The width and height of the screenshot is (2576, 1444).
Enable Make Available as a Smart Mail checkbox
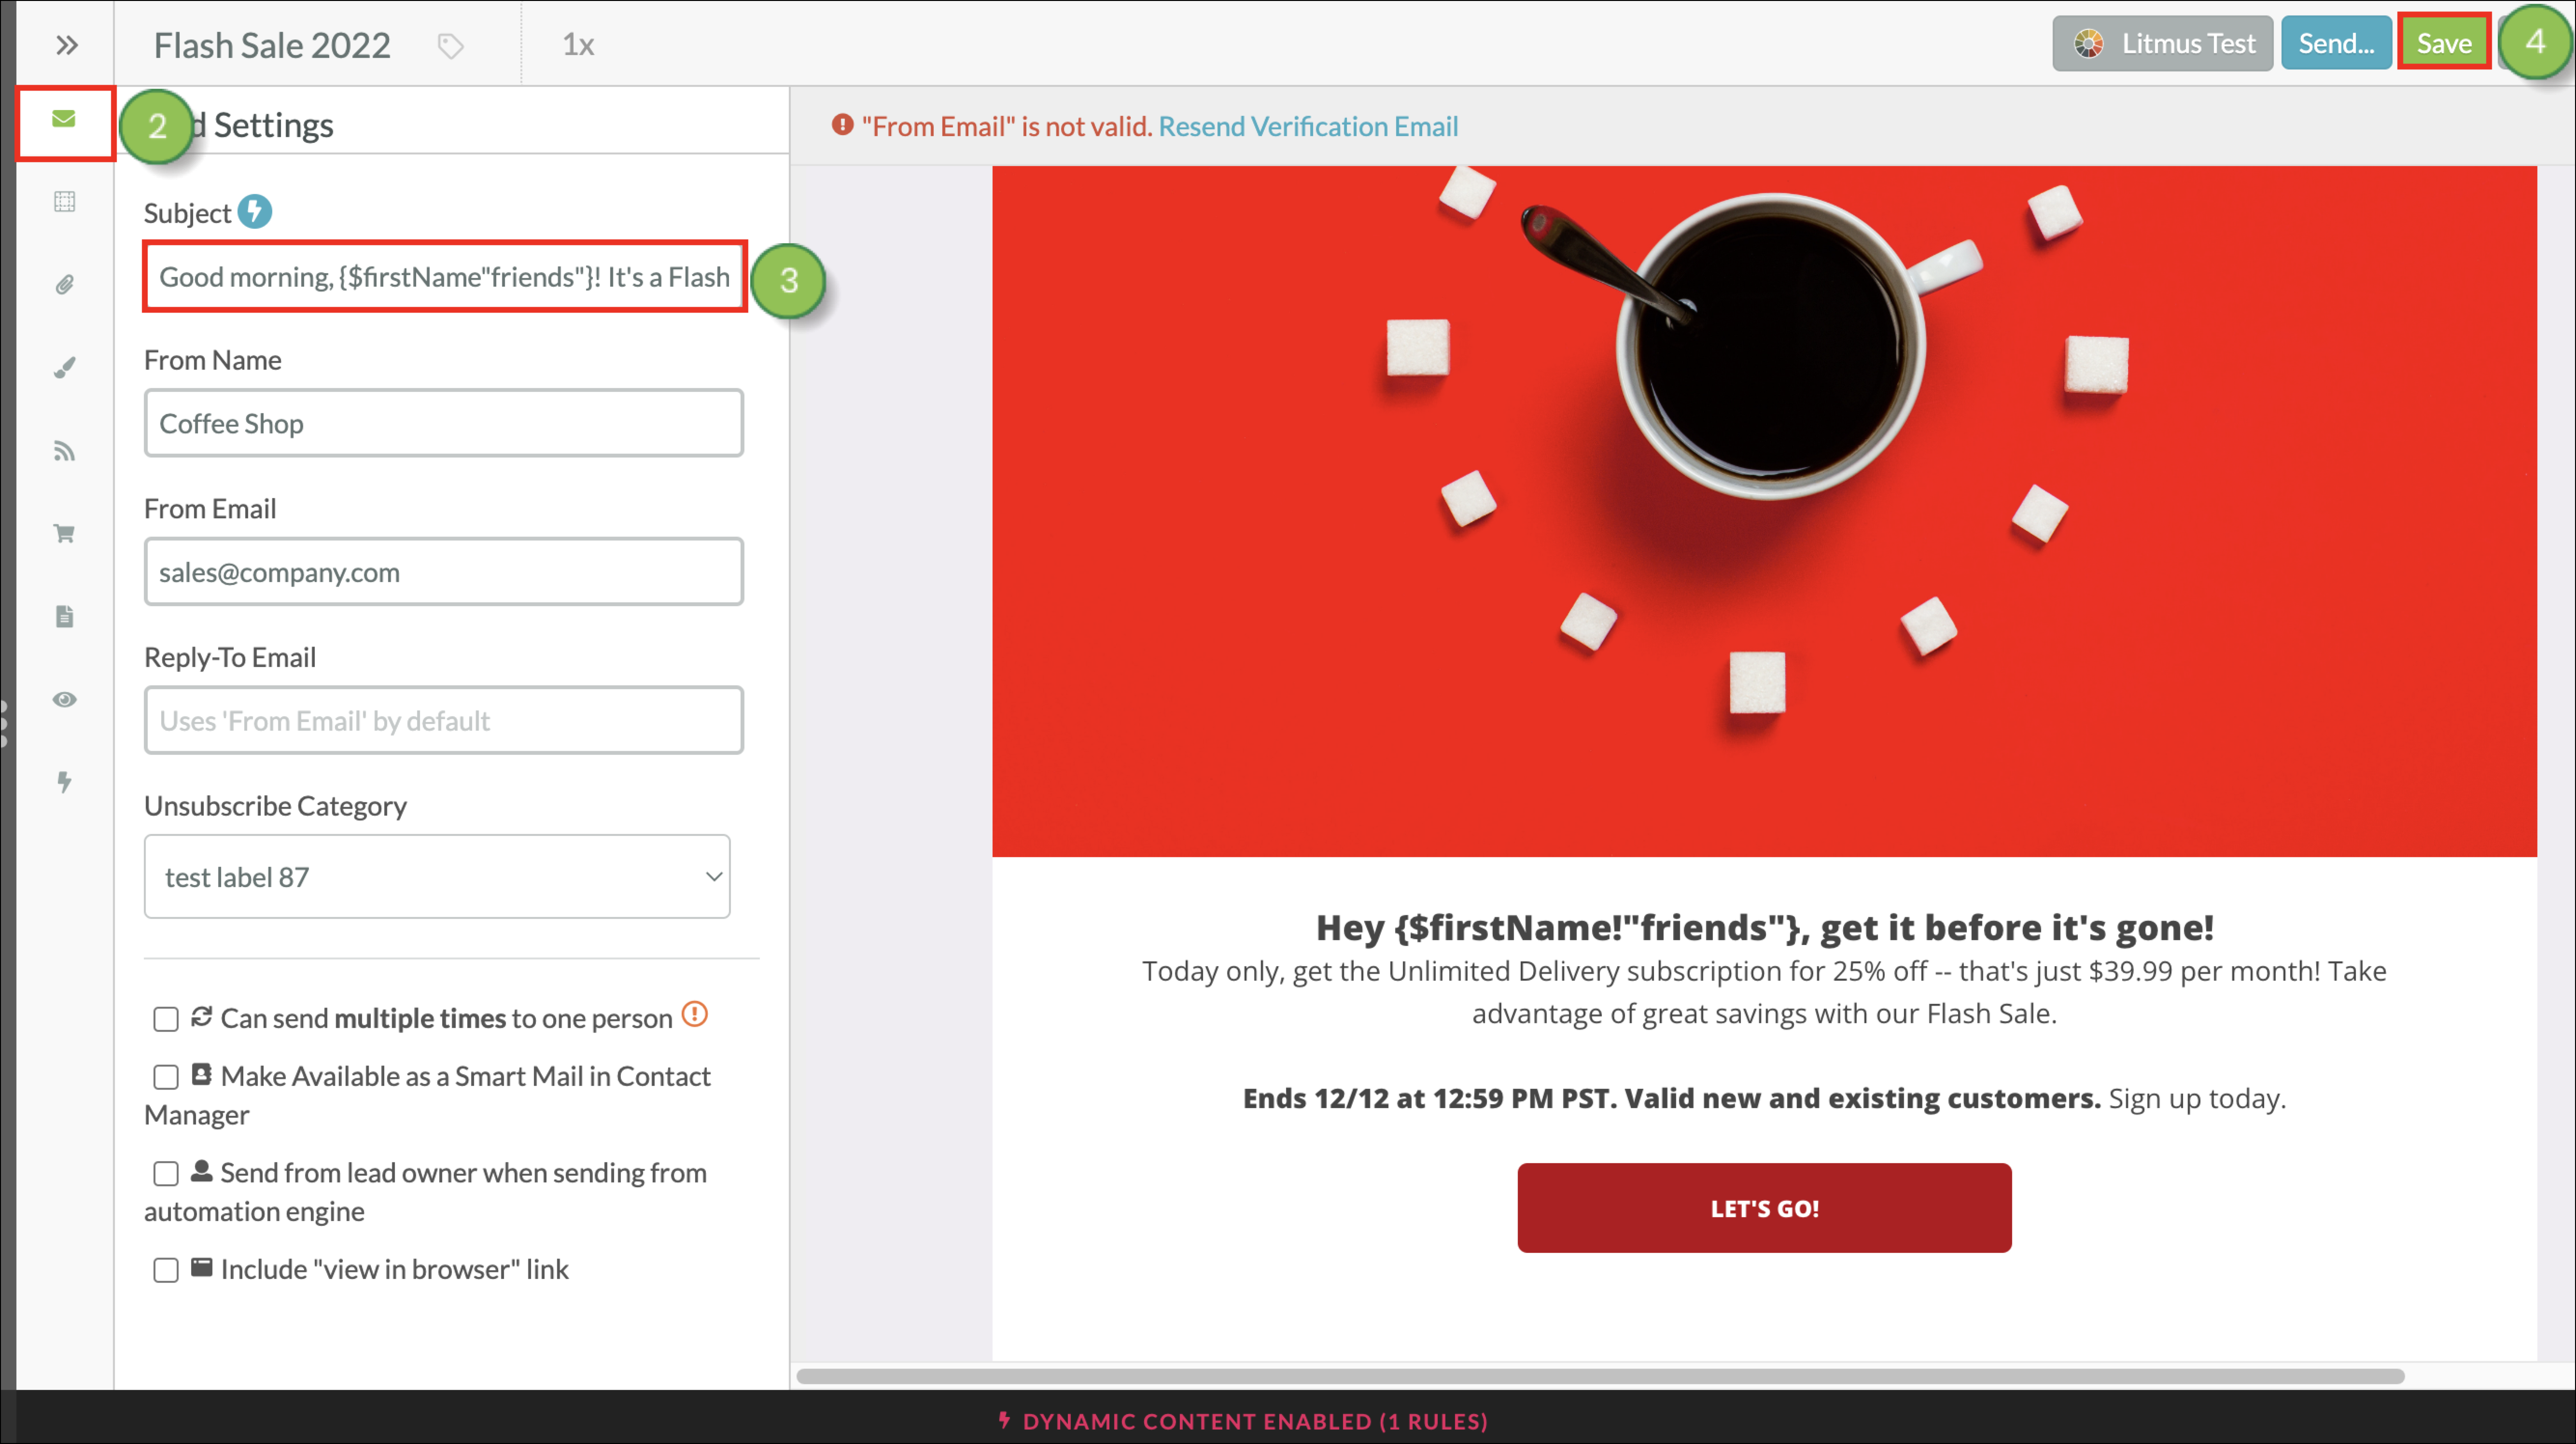(x=166, y=1077)
